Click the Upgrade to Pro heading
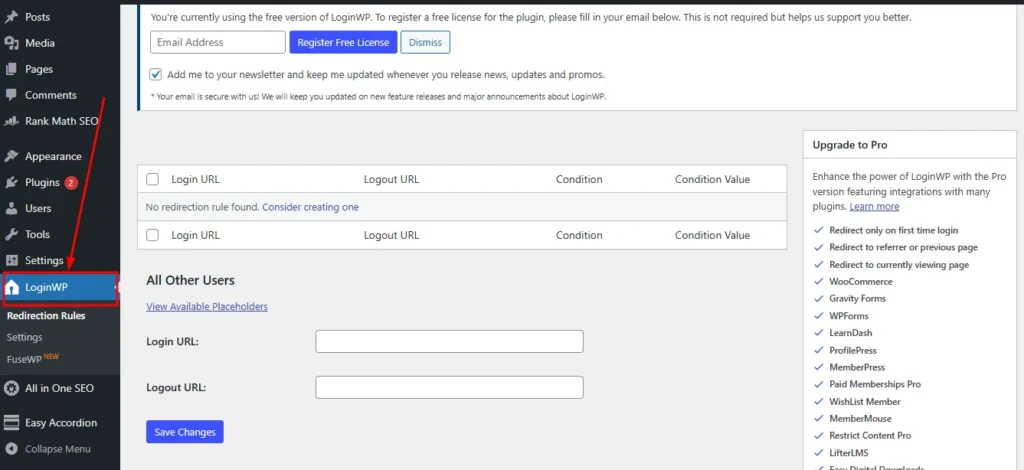This screenshot has height=470, width=1024. [x=850, y=145]
